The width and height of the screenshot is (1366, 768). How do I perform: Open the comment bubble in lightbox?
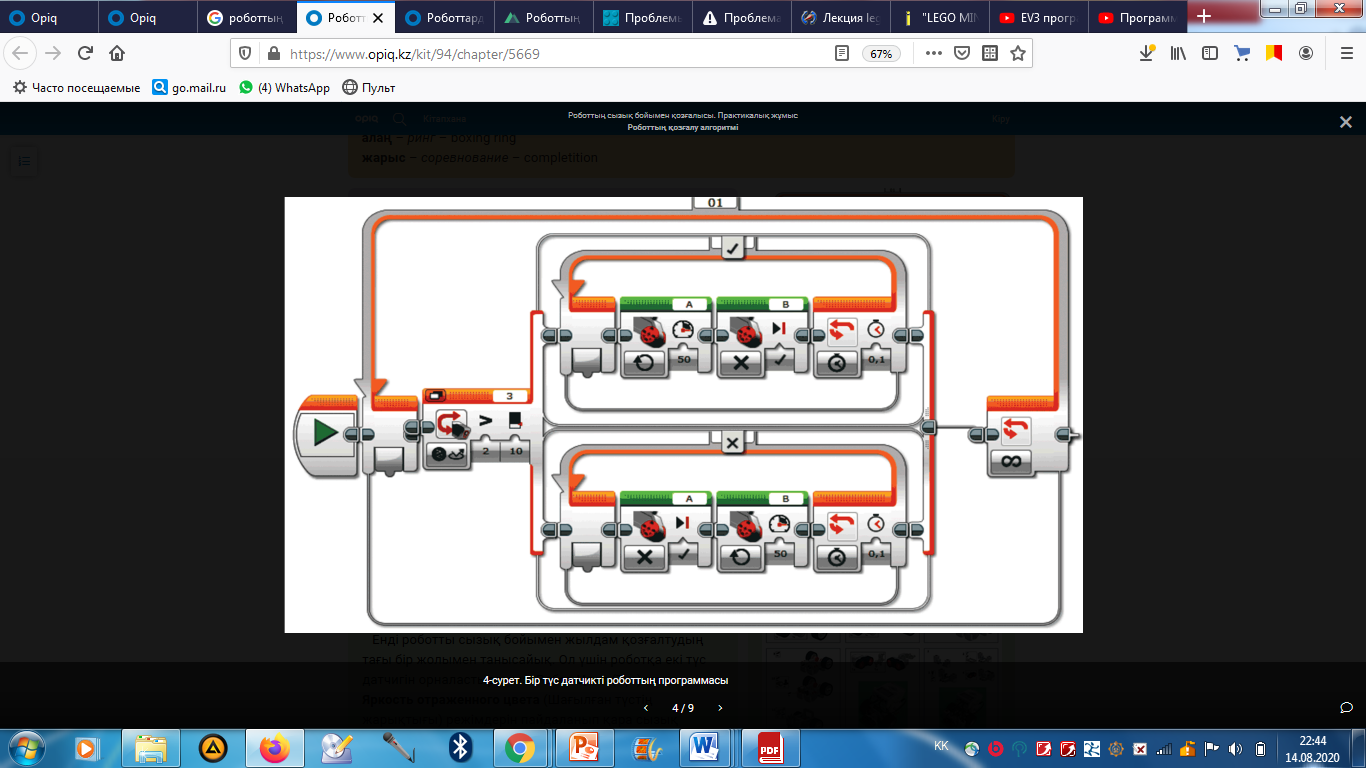pyautogui.click(x=1346, y=708)
